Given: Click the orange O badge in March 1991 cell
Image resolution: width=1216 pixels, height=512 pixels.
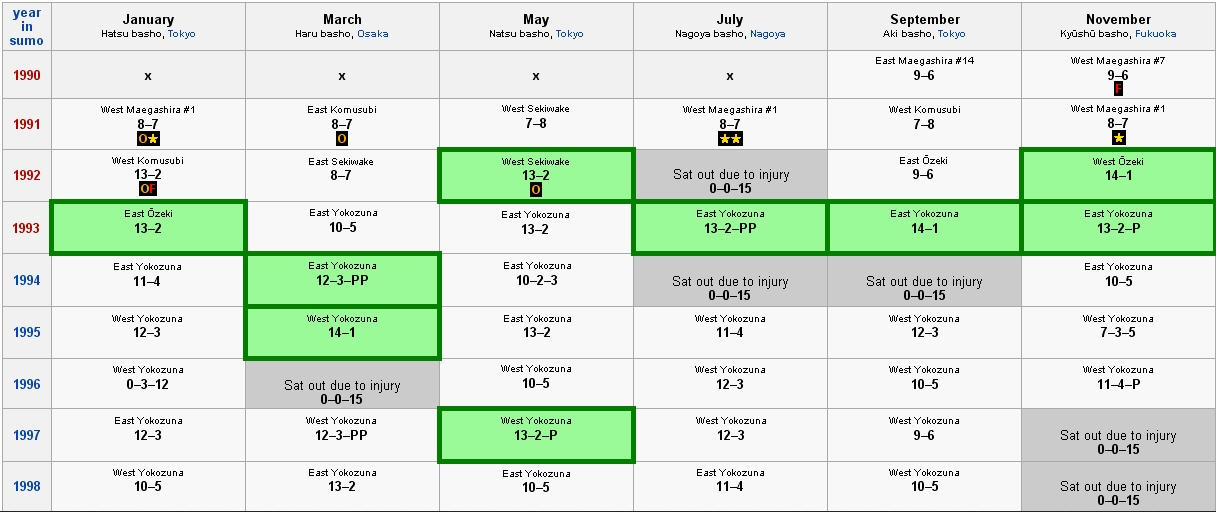Looking at the screenshot, I should [x=342, y=138].
